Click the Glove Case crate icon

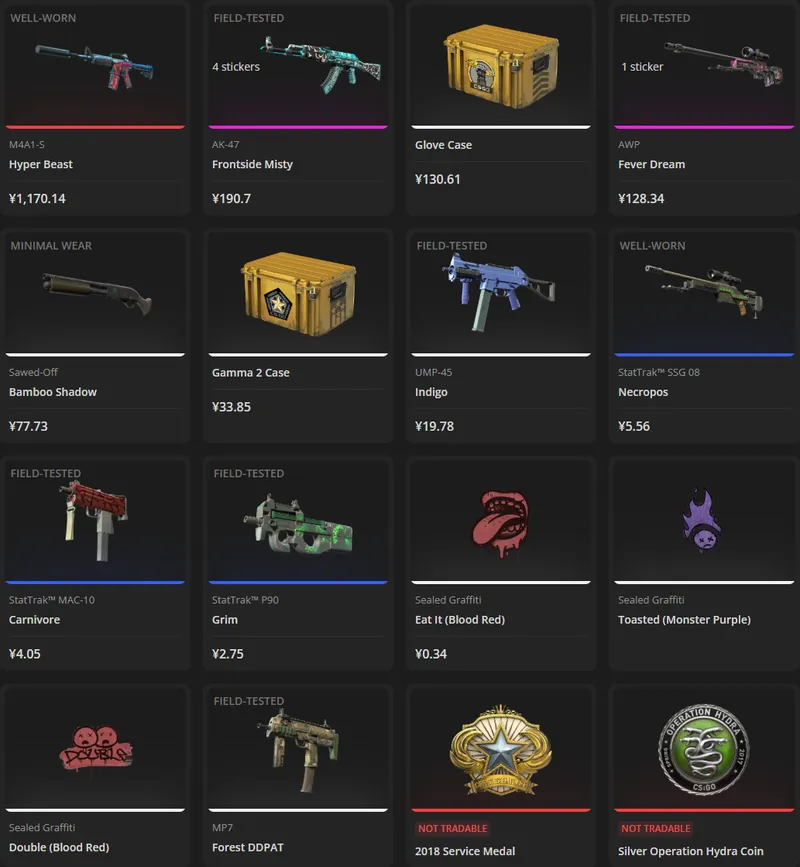(501, 65)
